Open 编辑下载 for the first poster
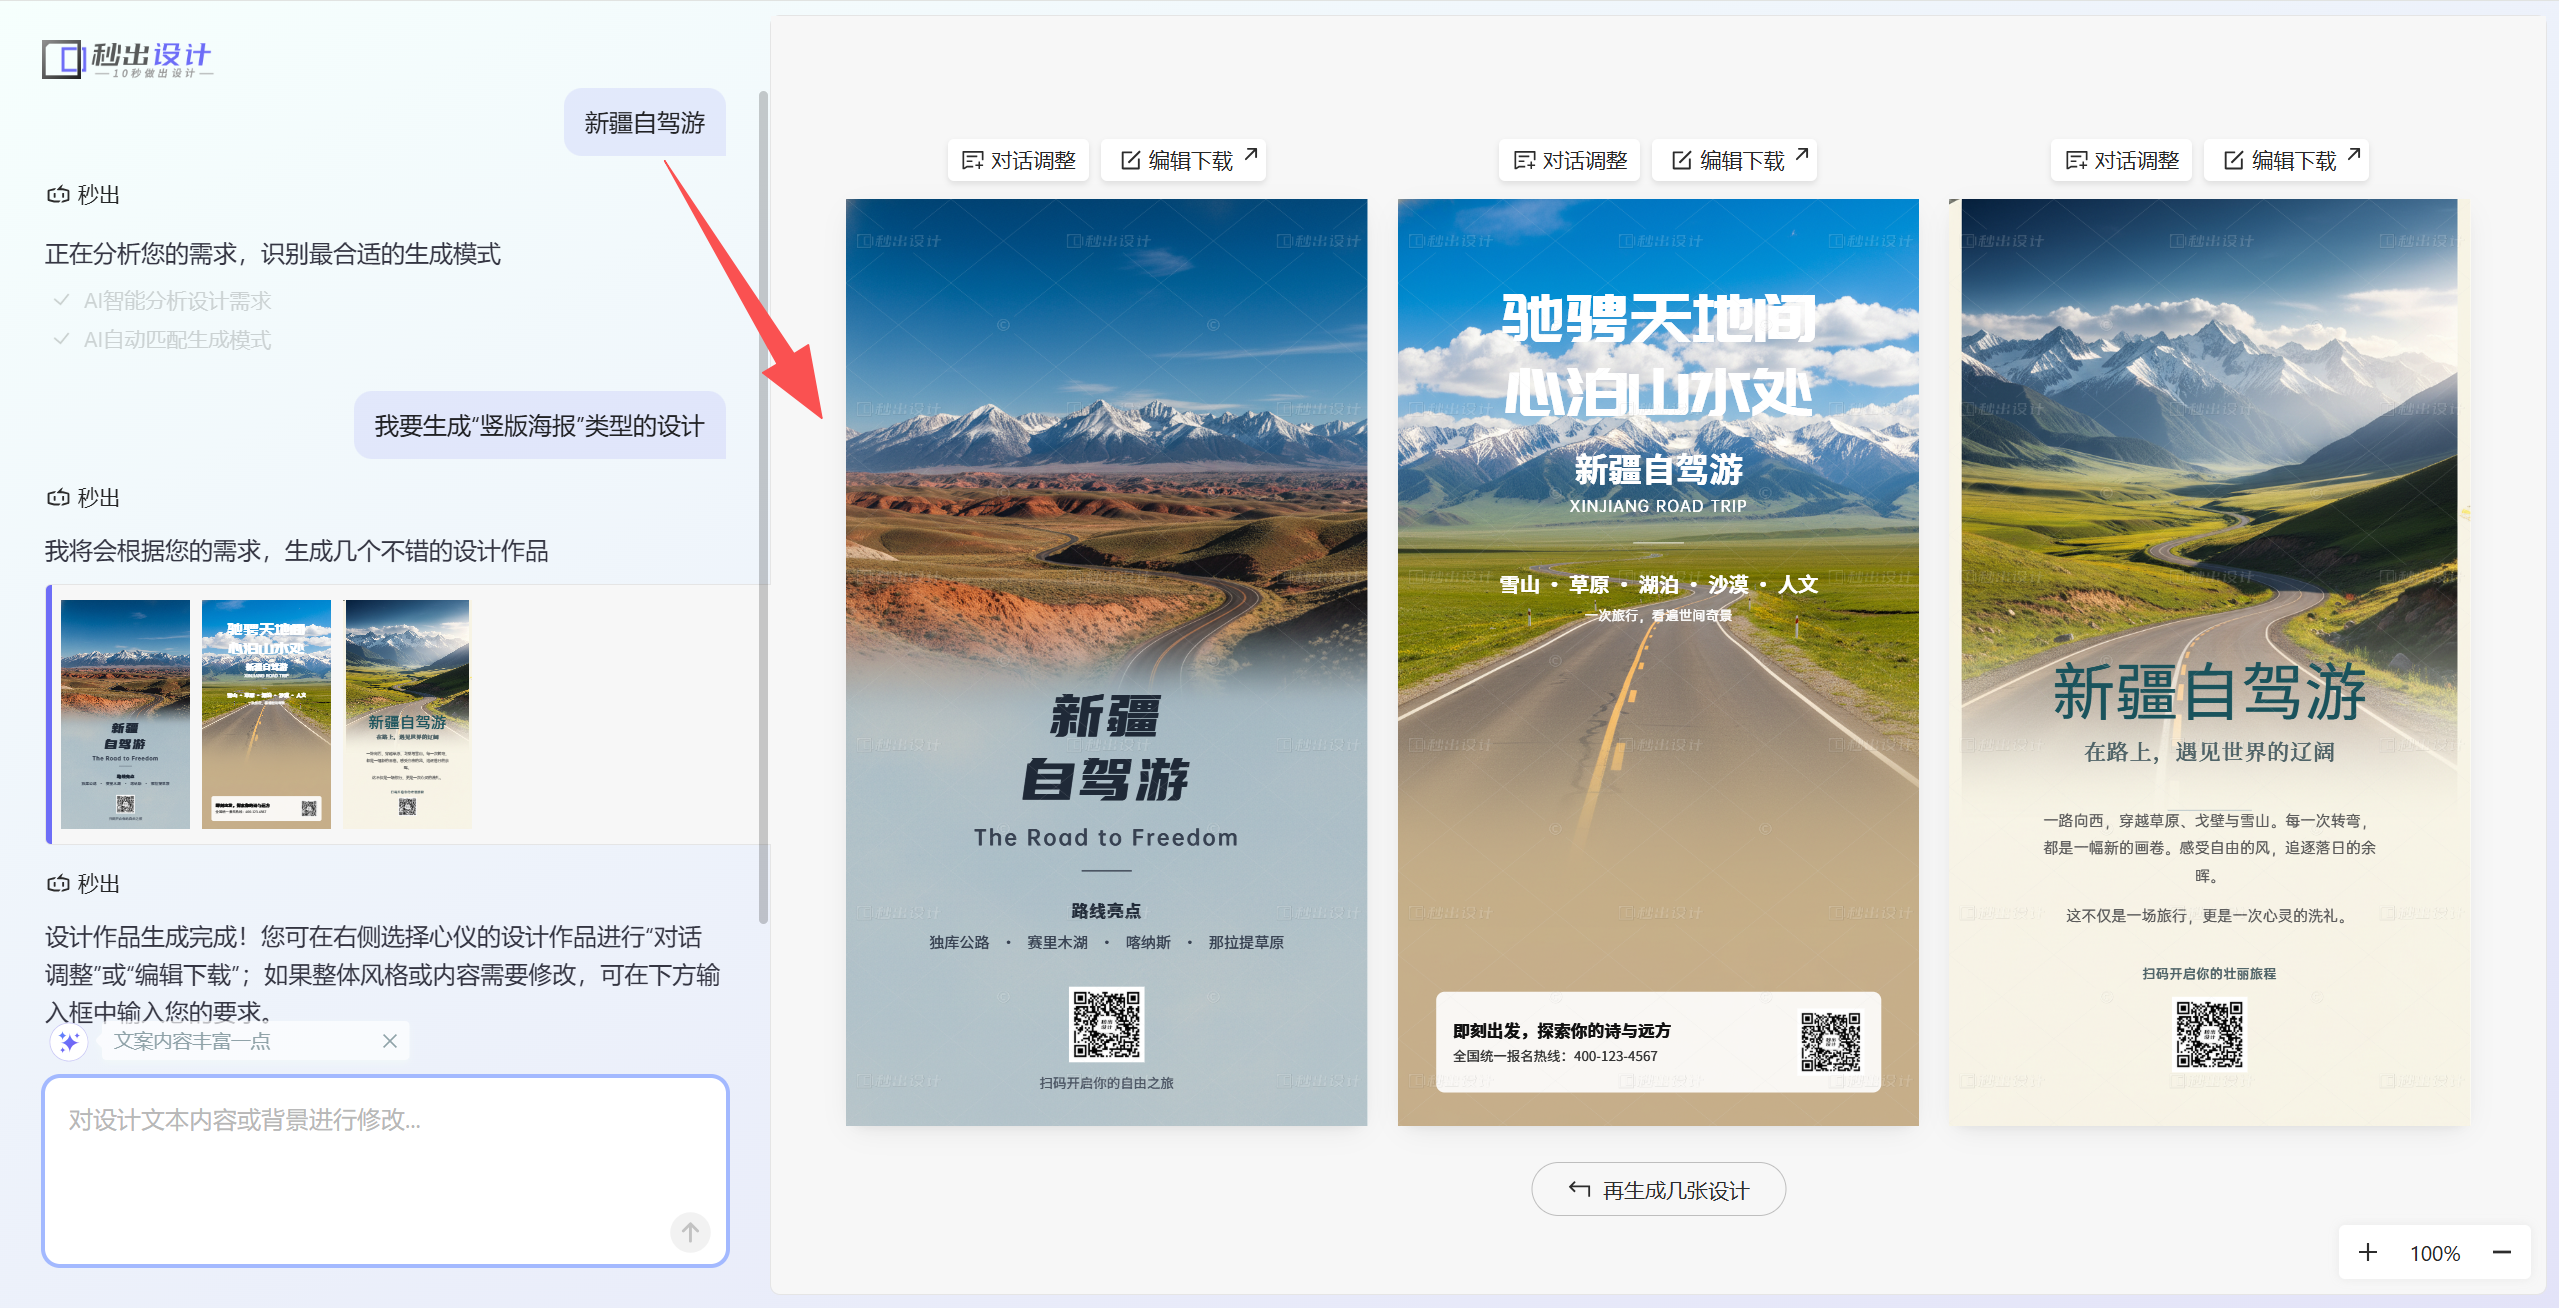2559x1308 pixels. click(x=1185, y=160)
